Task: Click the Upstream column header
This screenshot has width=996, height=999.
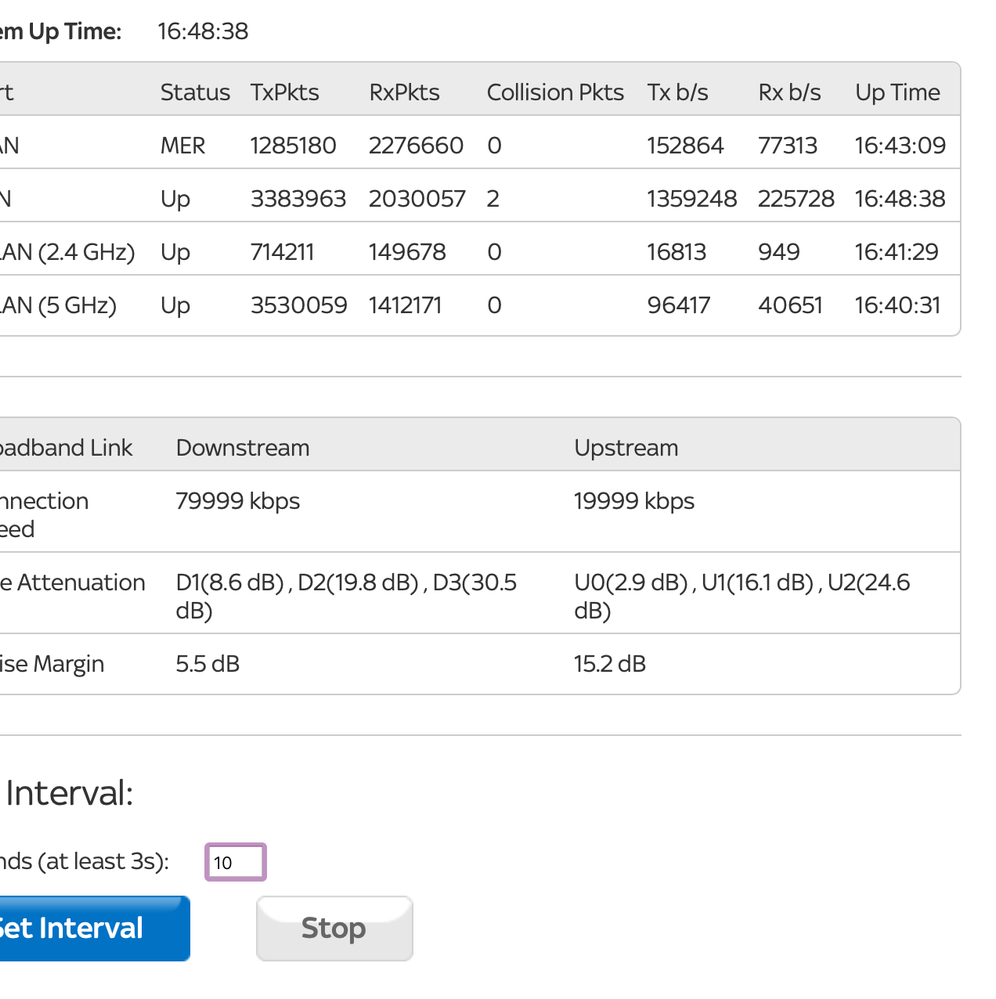Action: coord(626,448)
